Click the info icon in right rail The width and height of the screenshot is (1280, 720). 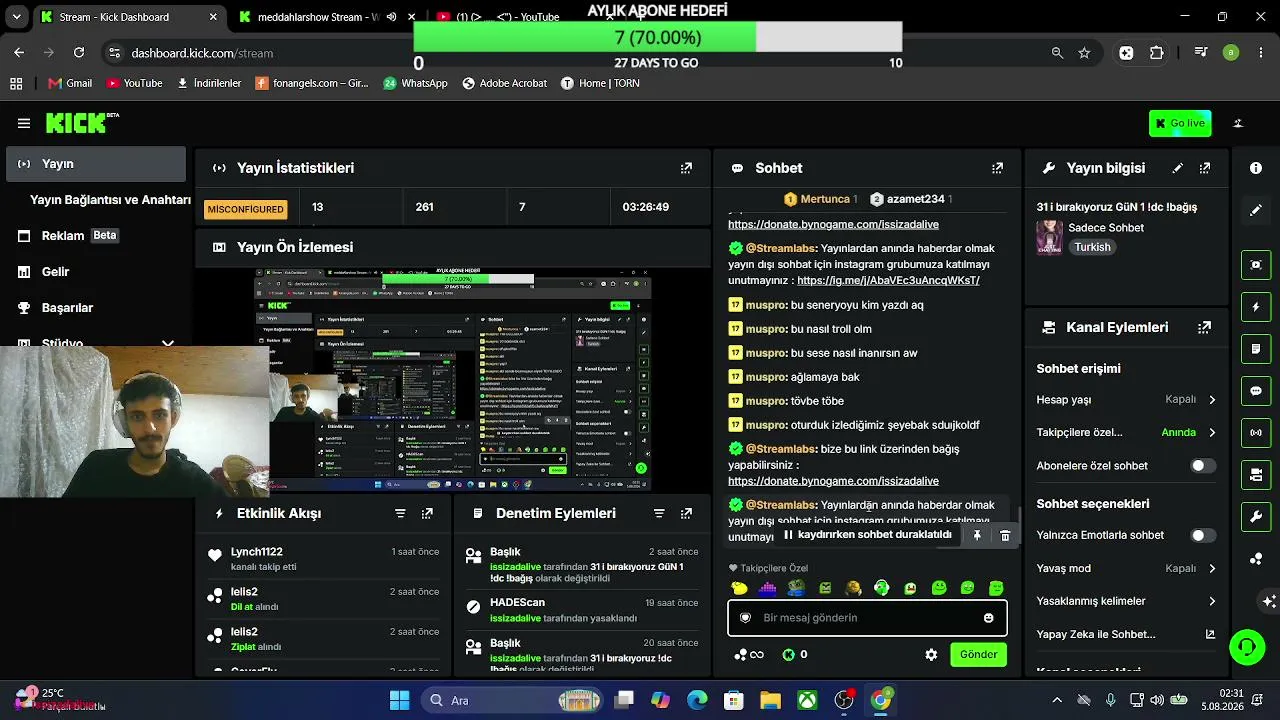click(x=1256, y=168)
